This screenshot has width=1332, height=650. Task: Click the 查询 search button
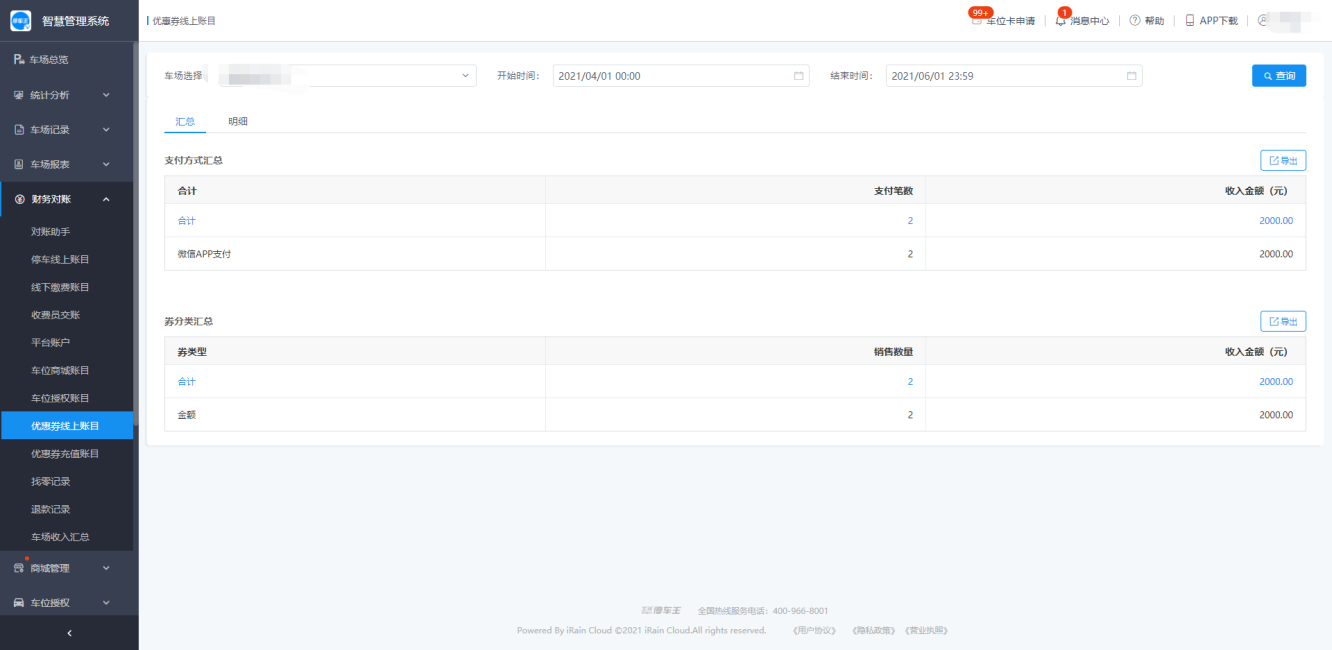click(x=1279, y=76)
